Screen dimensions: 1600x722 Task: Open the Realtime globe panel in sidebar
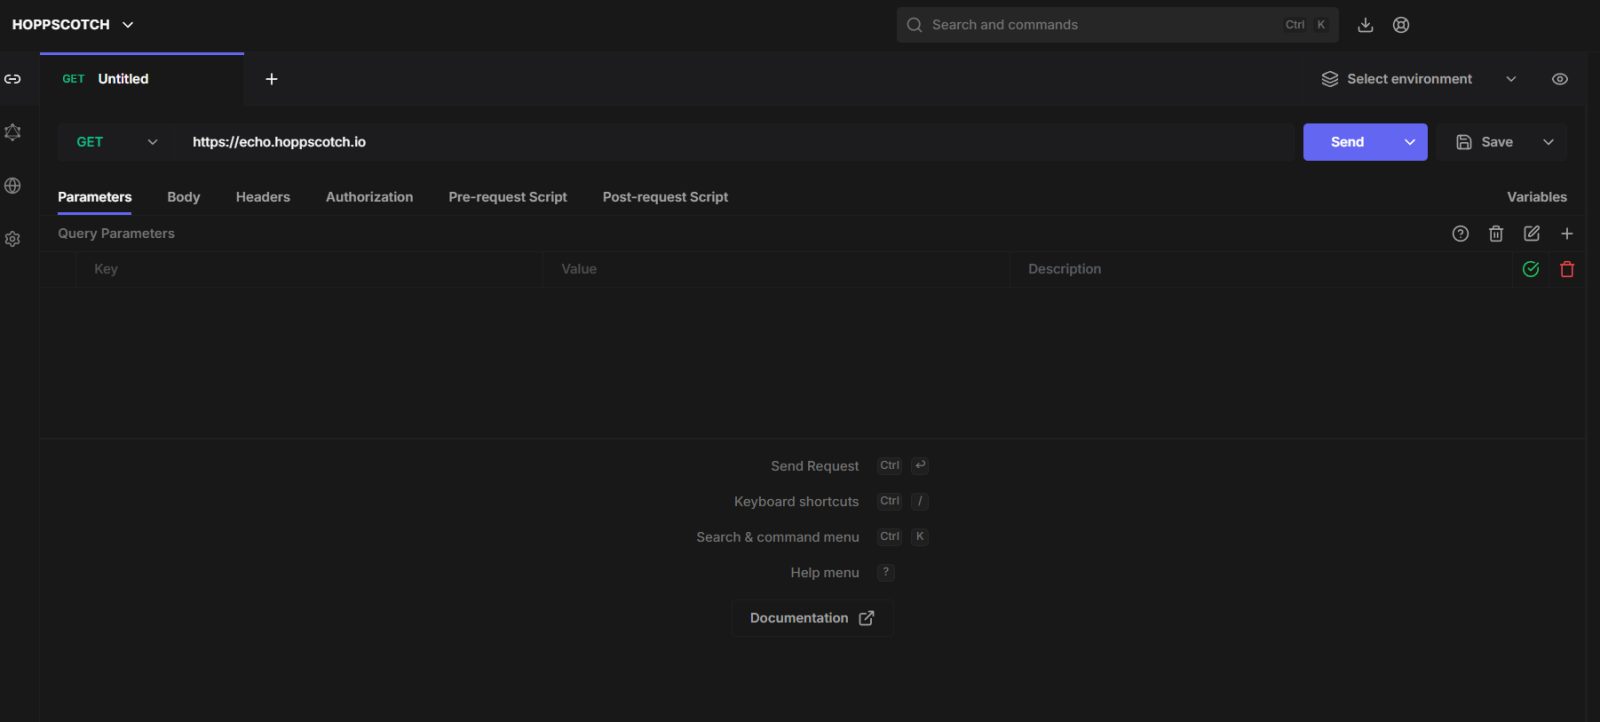coord(13,186)
